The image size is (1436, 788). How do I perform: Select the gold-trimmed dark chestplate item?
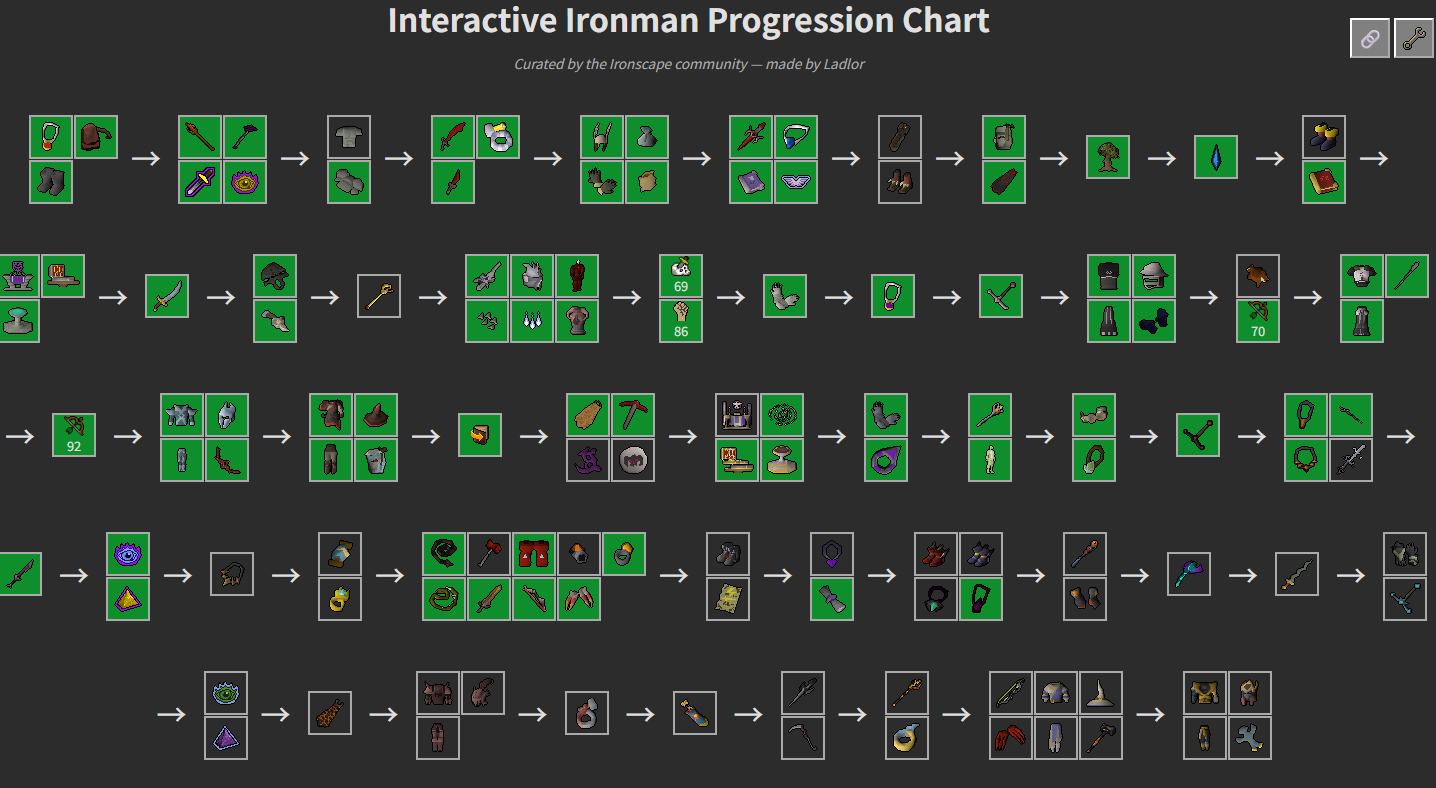point(1205,693)
